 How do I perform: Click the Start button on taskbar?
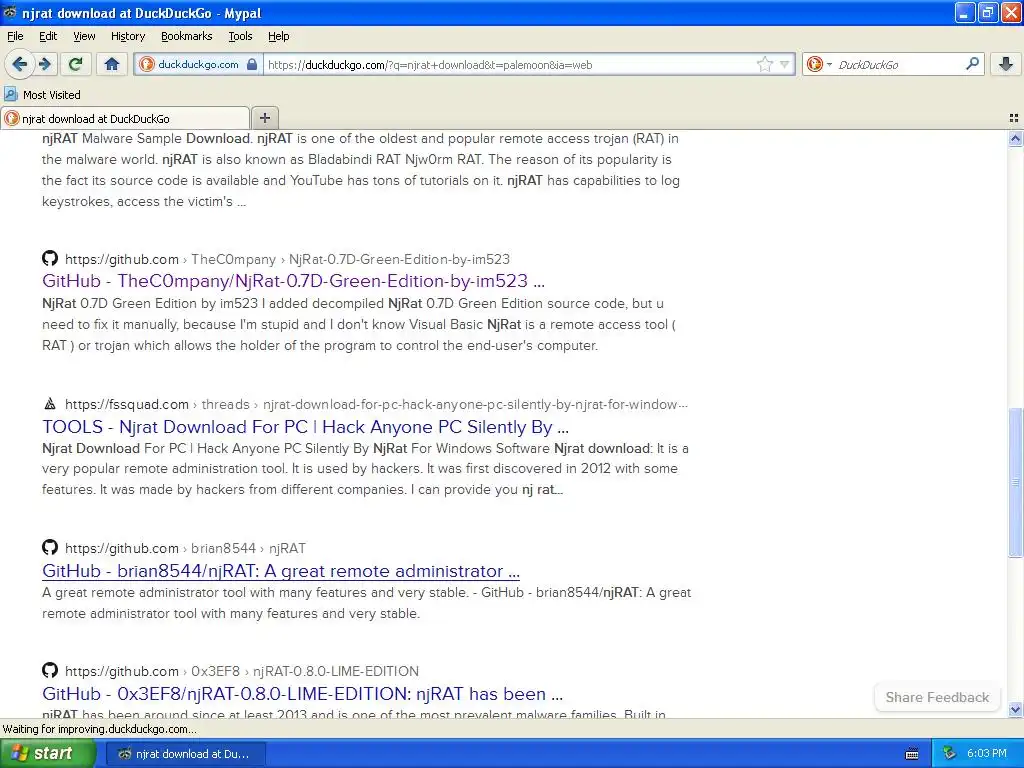(47, 753)
